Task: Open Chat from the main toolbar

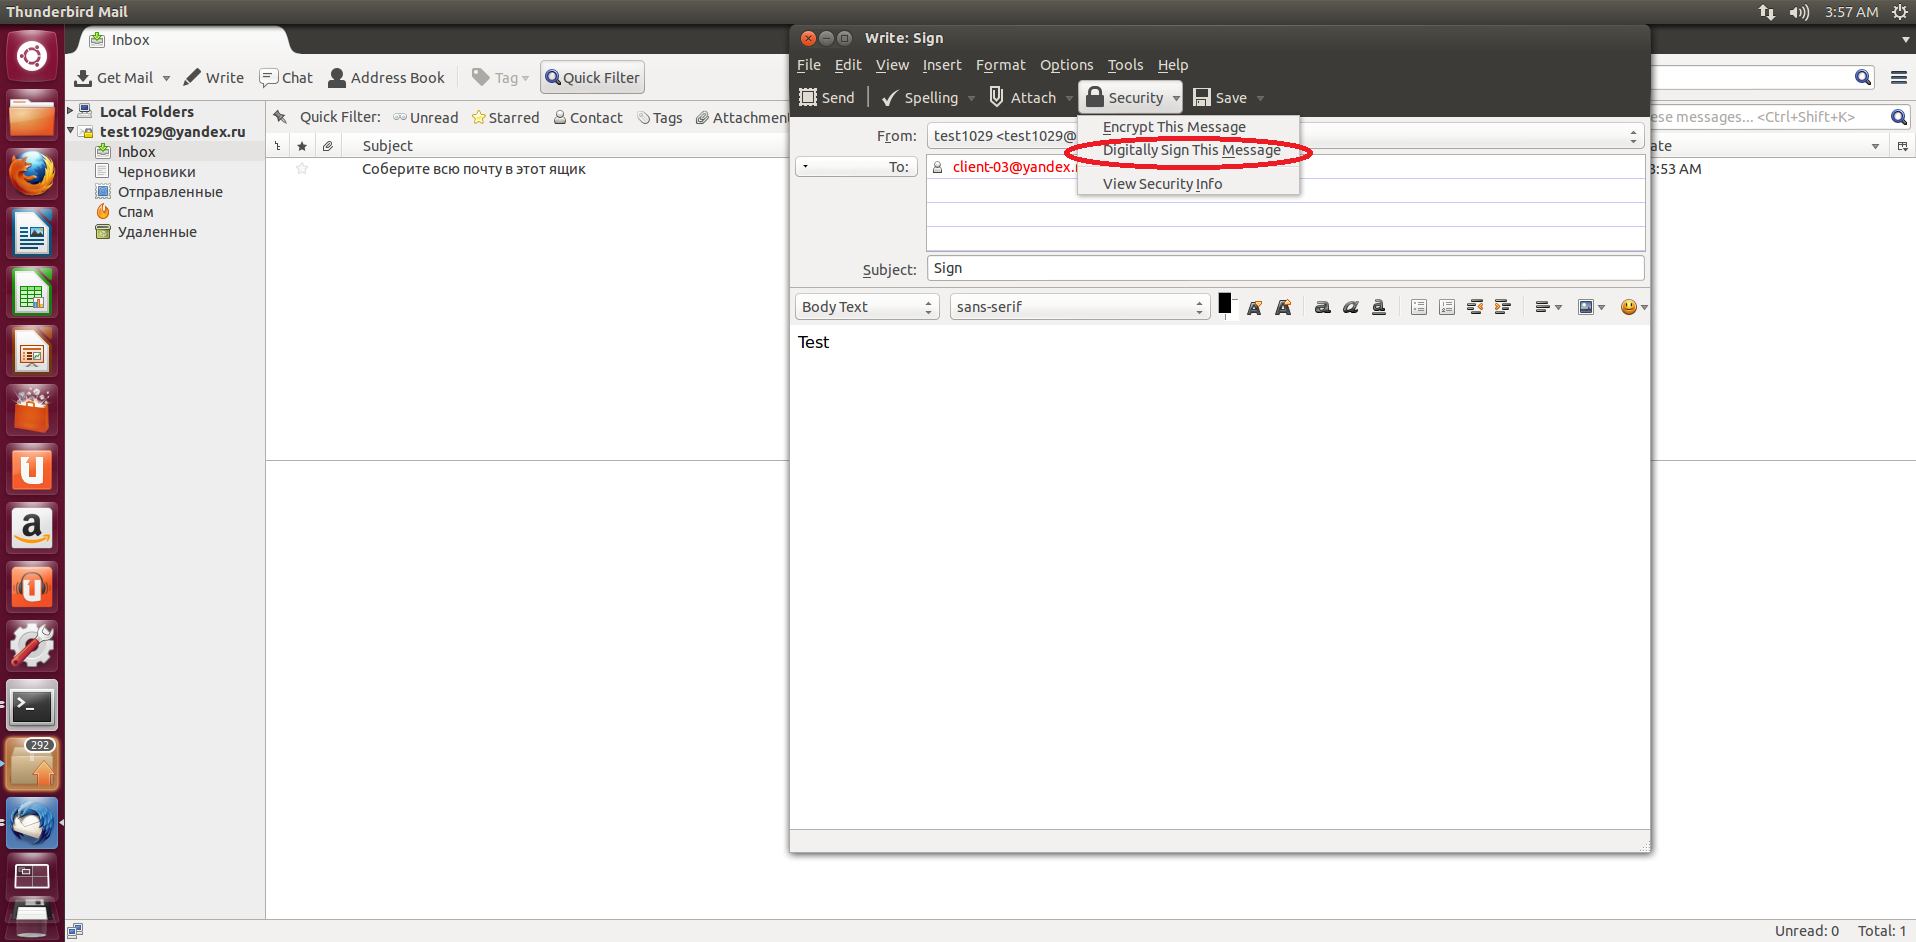Action: pyautogui.click(x=286, y=77)
